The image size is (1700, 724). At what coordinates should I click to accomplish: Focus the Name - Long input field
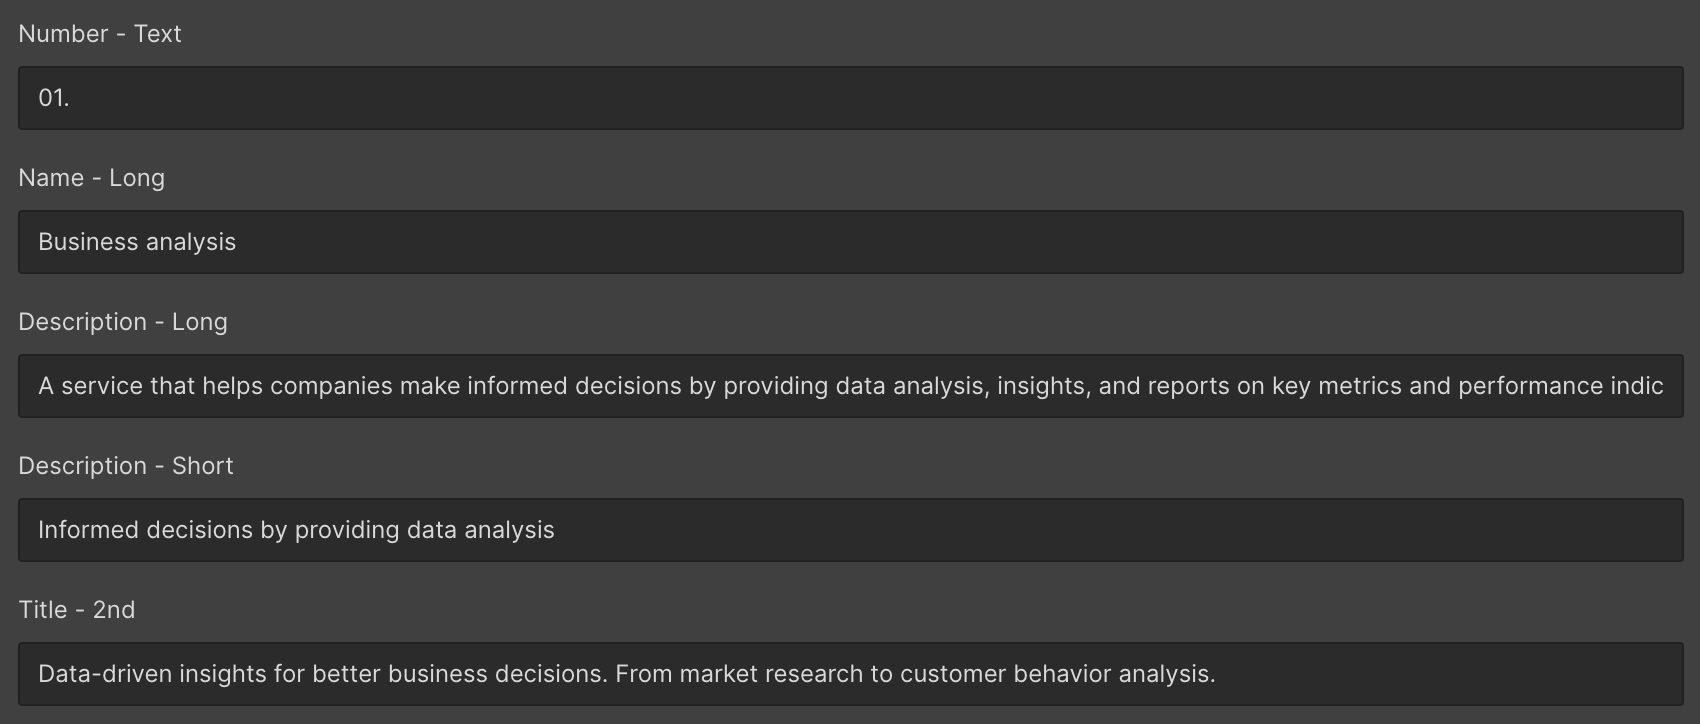coord(850,242)
